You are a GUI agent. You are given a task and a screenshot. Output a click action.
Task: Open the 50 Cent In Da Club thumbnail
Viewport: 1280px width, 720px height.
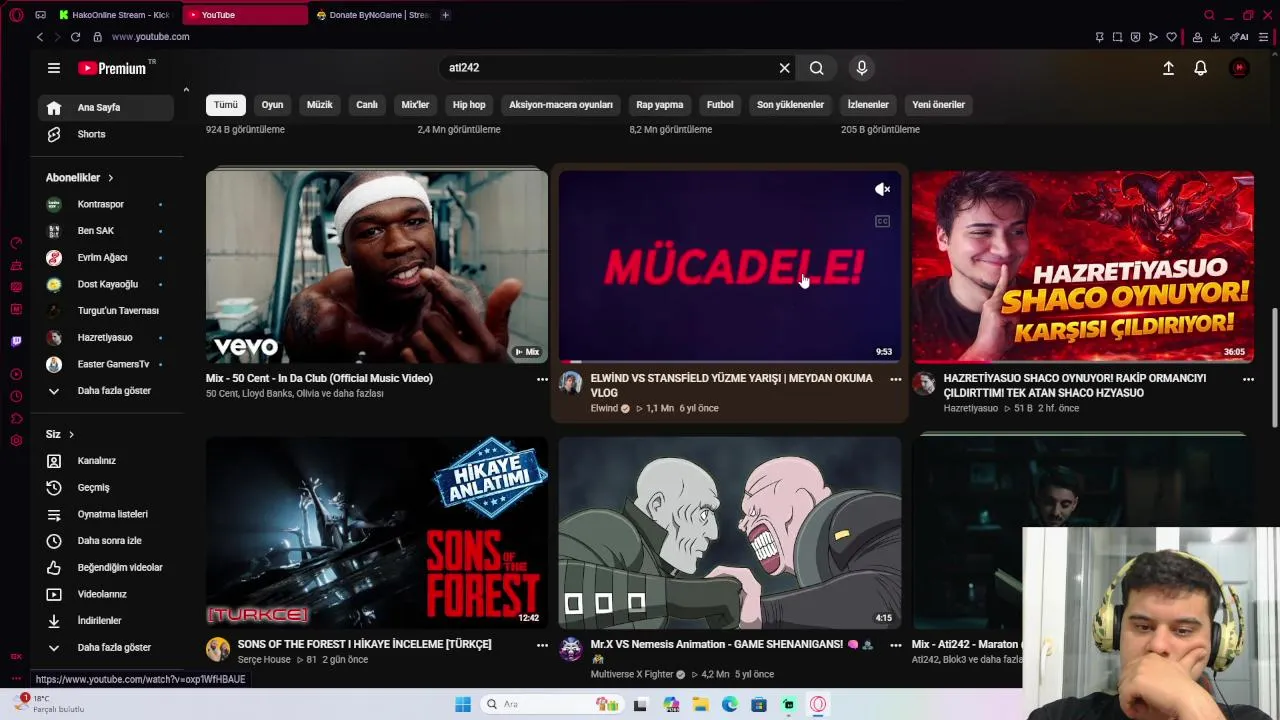click(x=377, y=266)
